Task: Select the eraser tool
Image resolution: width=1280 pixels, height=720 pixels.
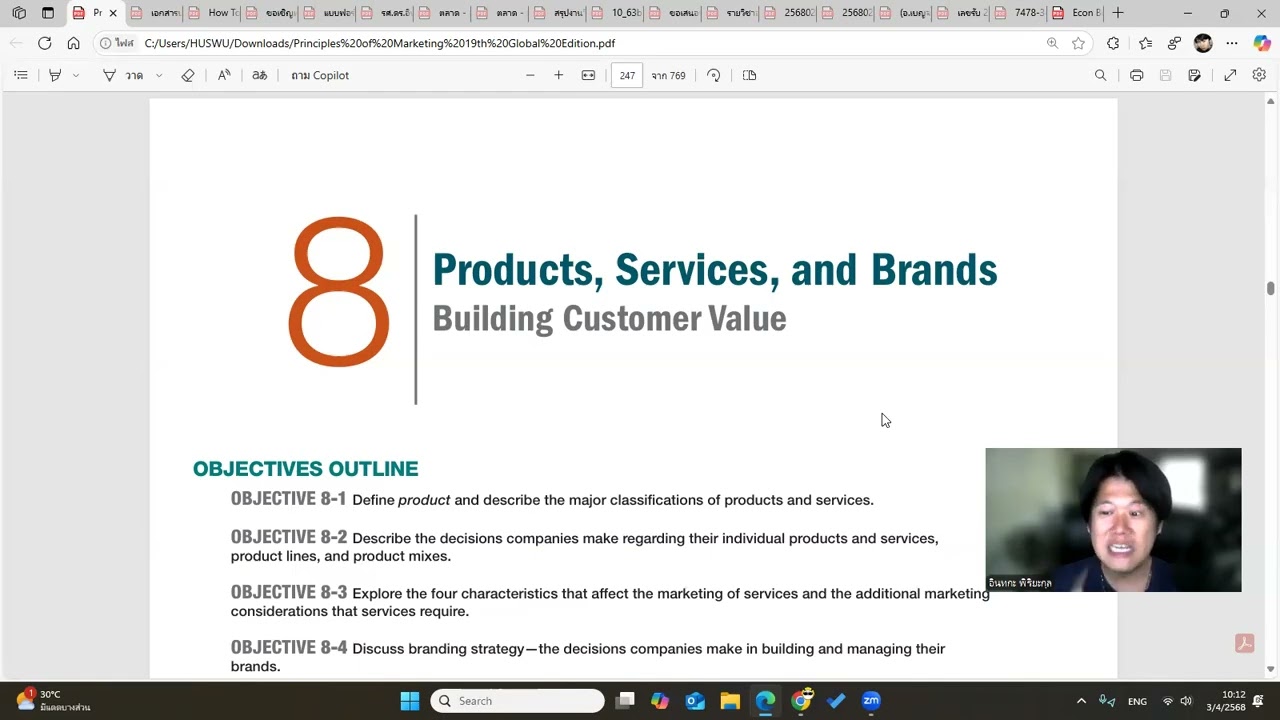Action: [188, 75]
